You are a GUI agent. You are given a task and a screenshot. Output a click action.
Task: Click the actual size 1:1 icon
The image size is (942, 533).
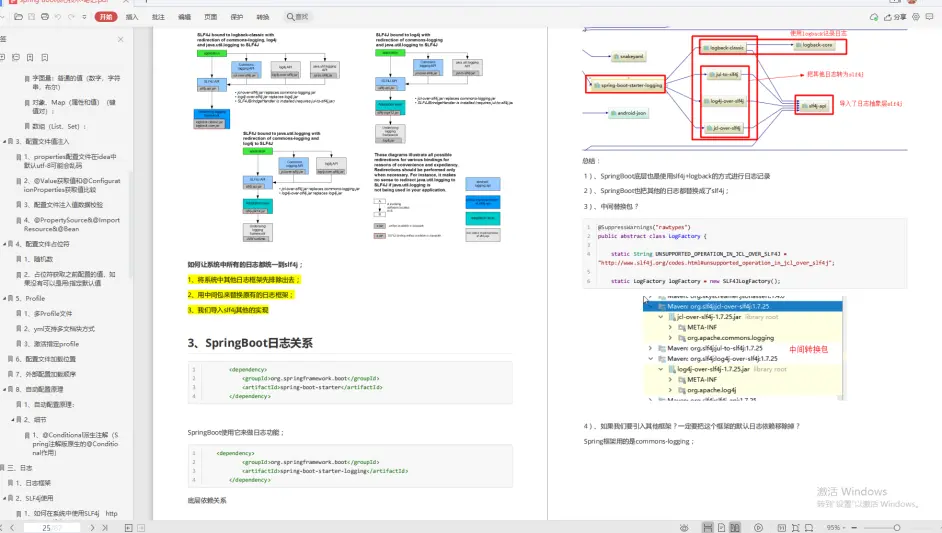[x=782, y=528]
